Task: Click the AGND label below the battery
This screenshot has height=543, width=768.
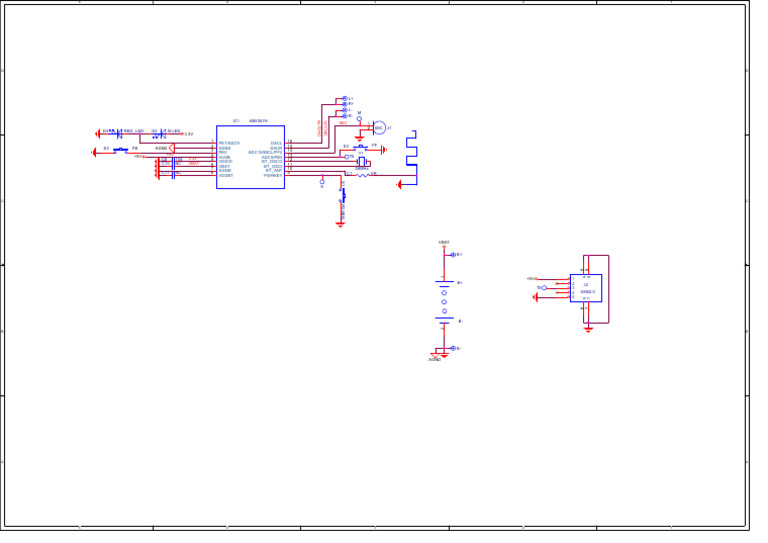Action: coord(435,359)
